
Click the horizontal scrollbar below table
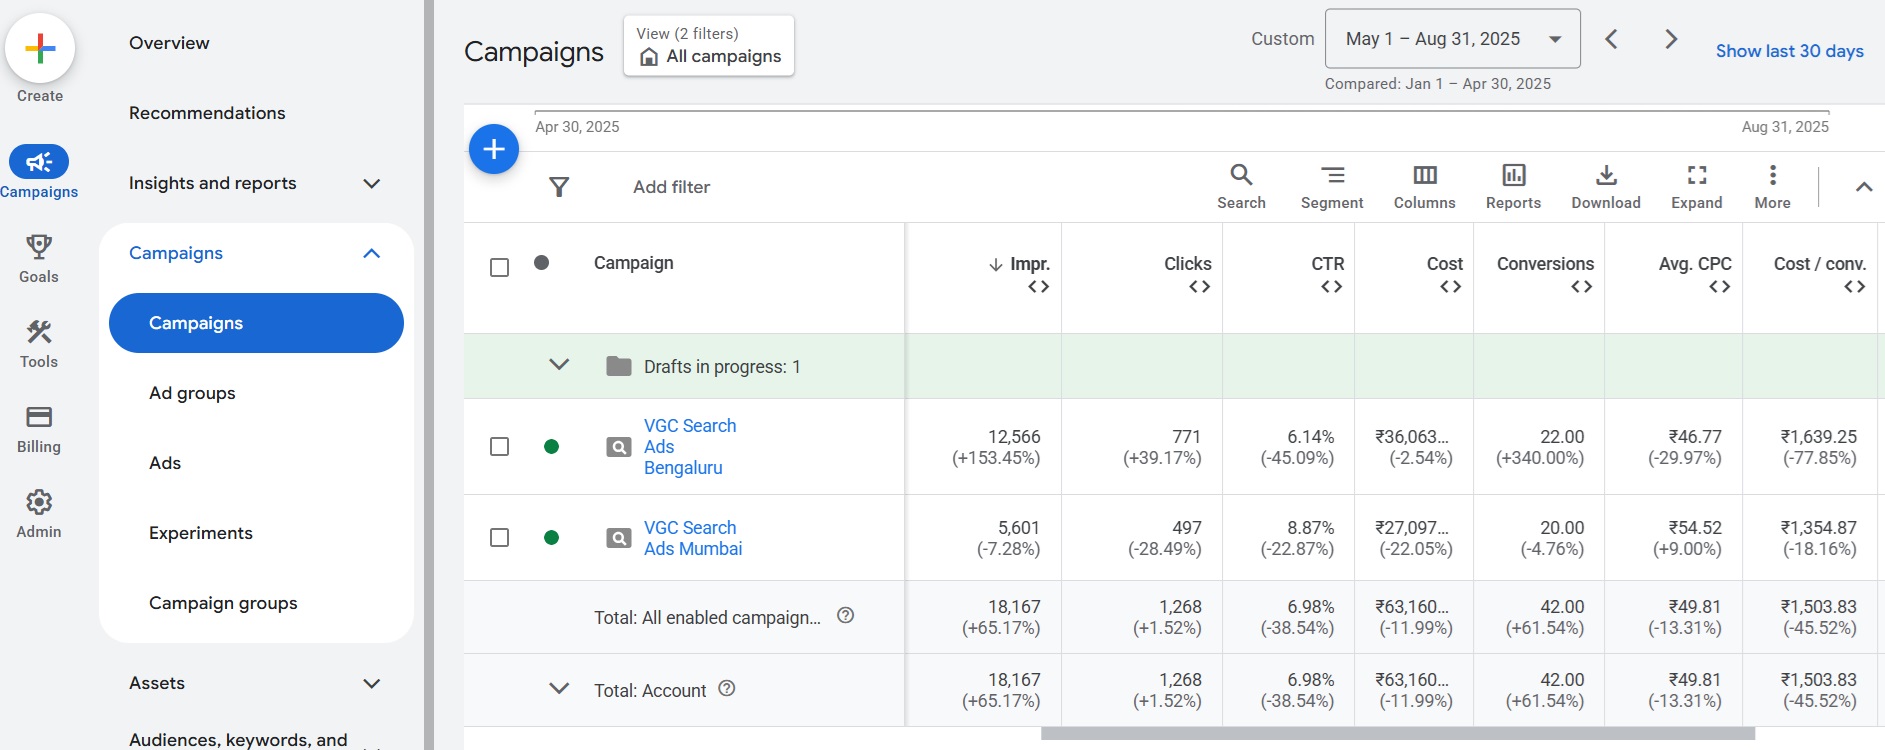1397,734
